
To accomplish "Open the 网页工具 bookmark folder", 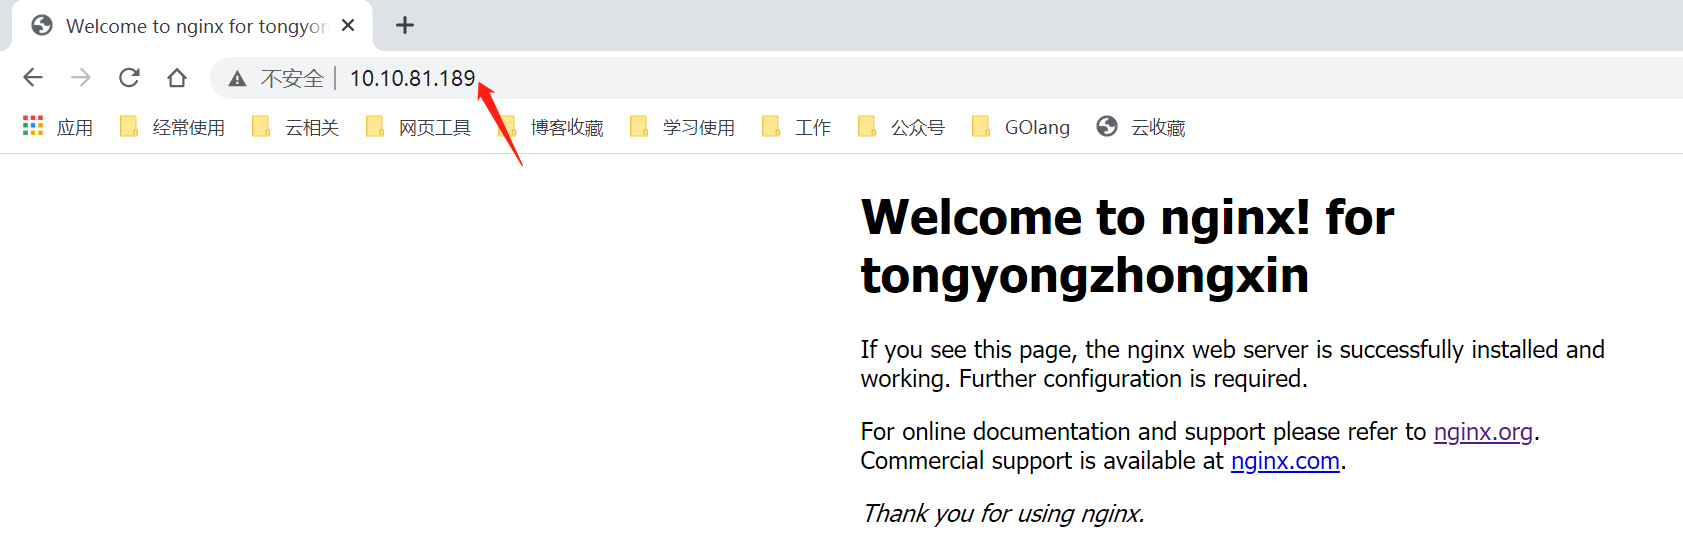I will [x=418, y=127].
